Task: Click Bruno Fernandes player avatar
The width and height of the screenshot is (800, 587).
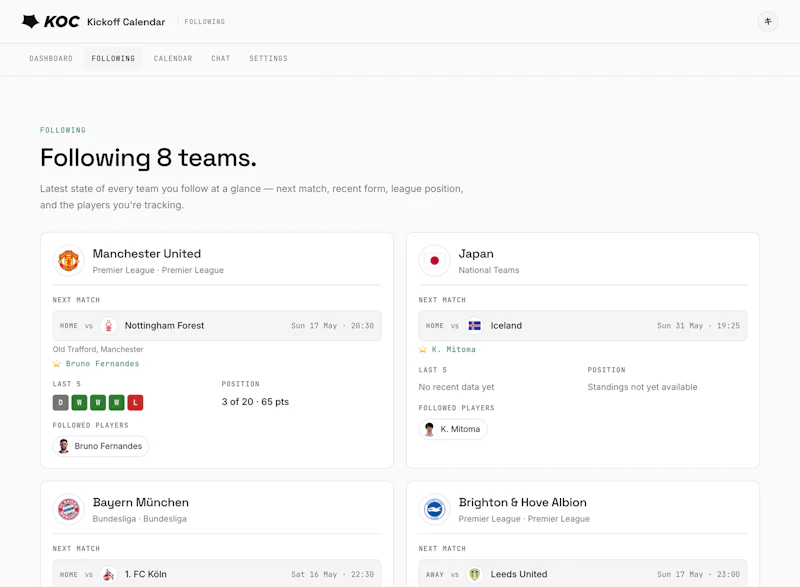Action: (64, 446)
